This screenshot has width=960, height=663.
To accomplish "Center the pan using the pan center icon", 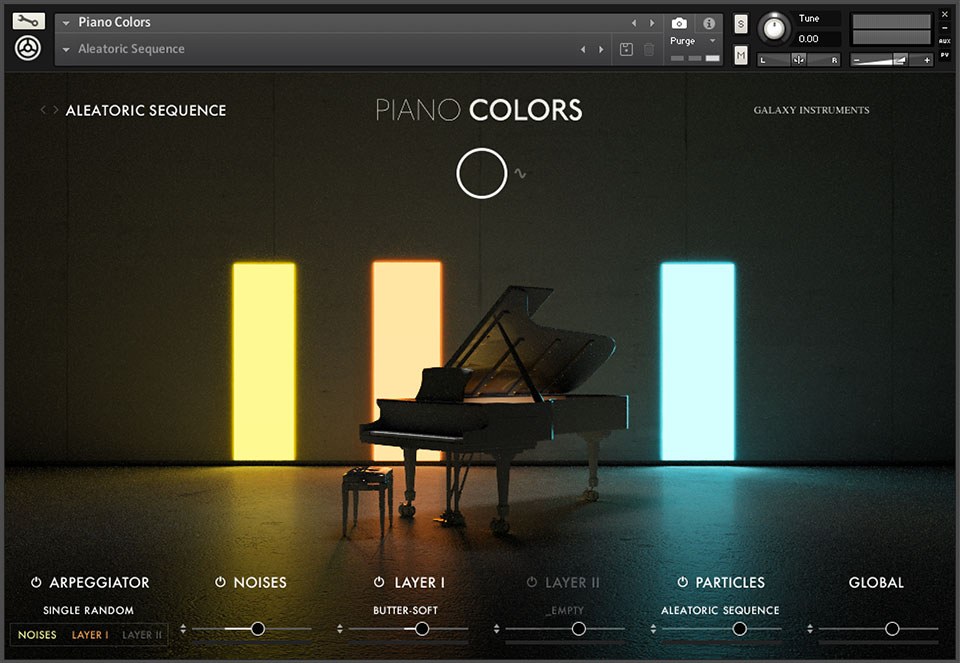I will [798, 59].
